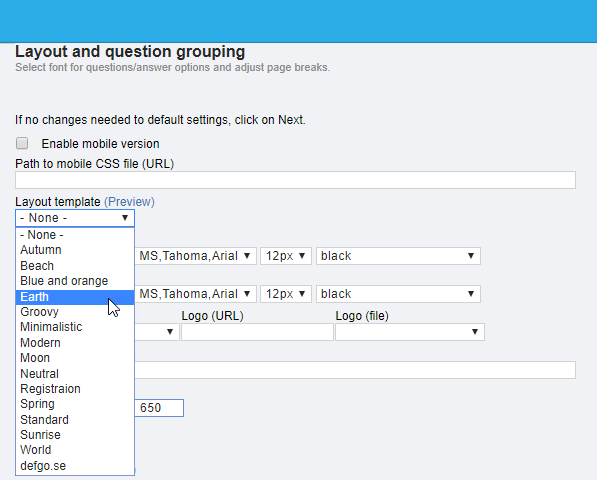Screen dimensions: 597x480
Task: Pick the Registraion template option
Action: pyautogui.click(x=75, y=389)
